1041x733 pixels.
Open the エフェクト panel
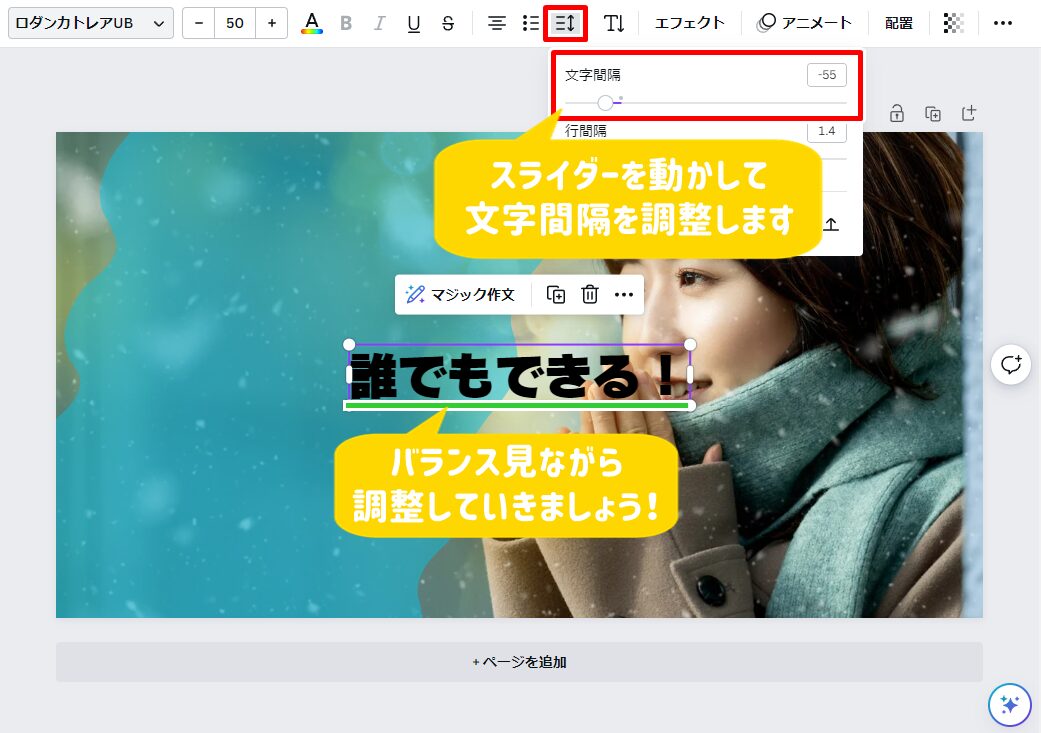690,23
